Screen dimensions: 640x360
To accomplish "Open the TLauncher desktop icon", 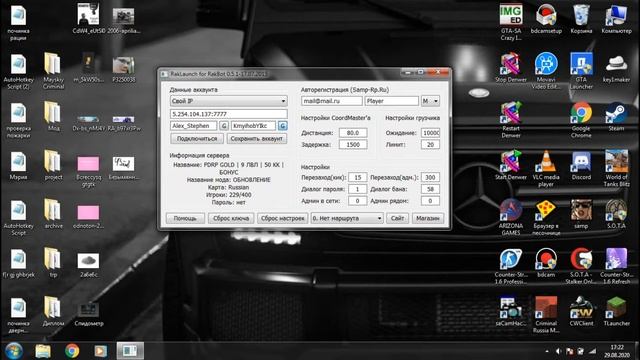I will [x=616, y=311].
